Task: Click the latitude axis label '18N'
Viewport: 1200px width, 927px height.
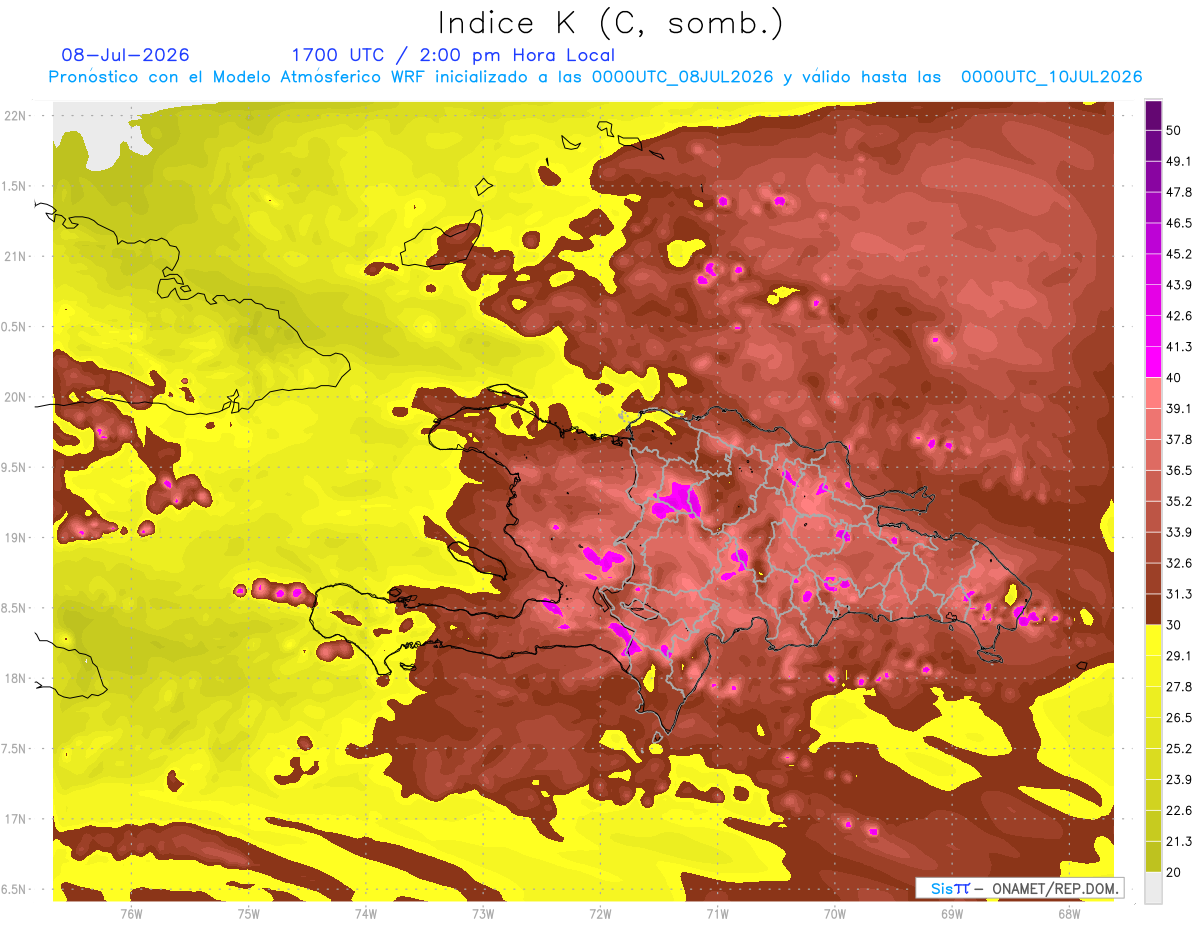Action: tap(16, 679)
